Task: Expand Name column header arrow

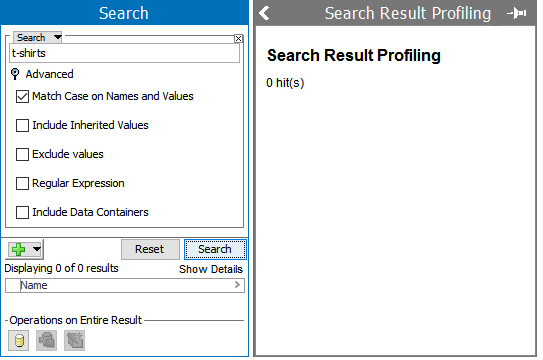Action: click(237, 285)
